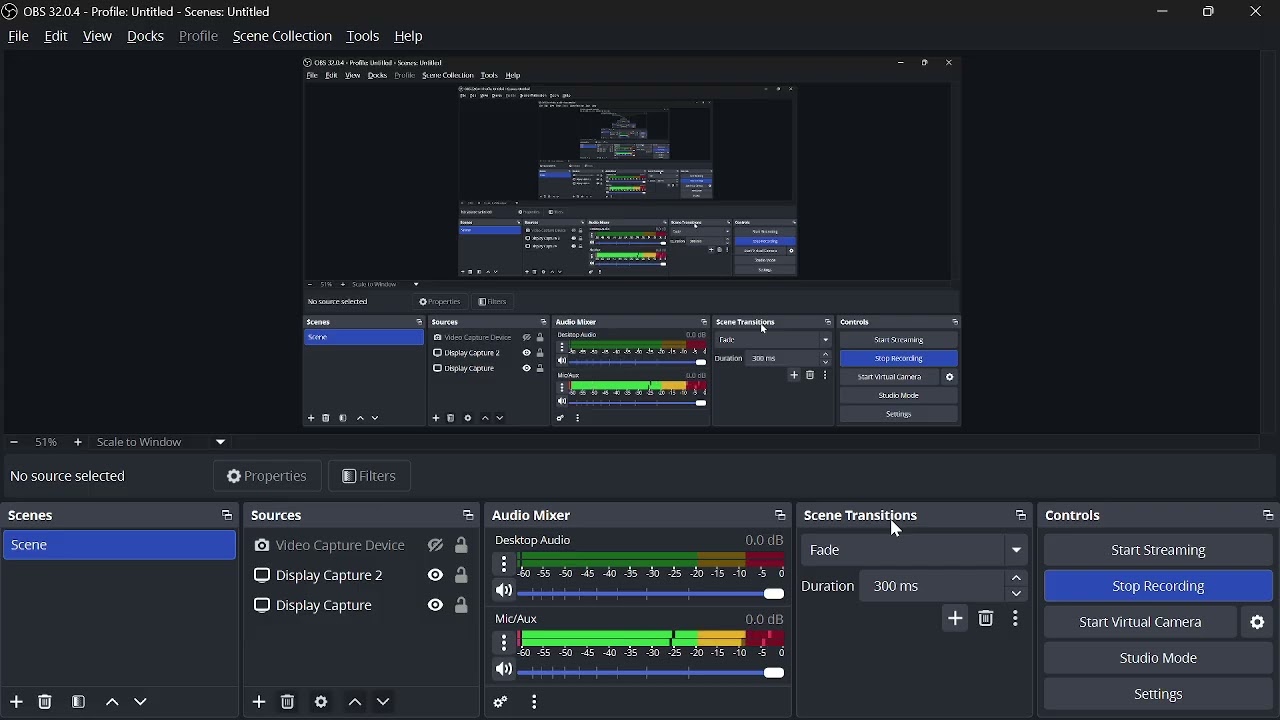1280x720 pixels.
Task: Click the Duration 300 ms field
Action: (932, 587)
